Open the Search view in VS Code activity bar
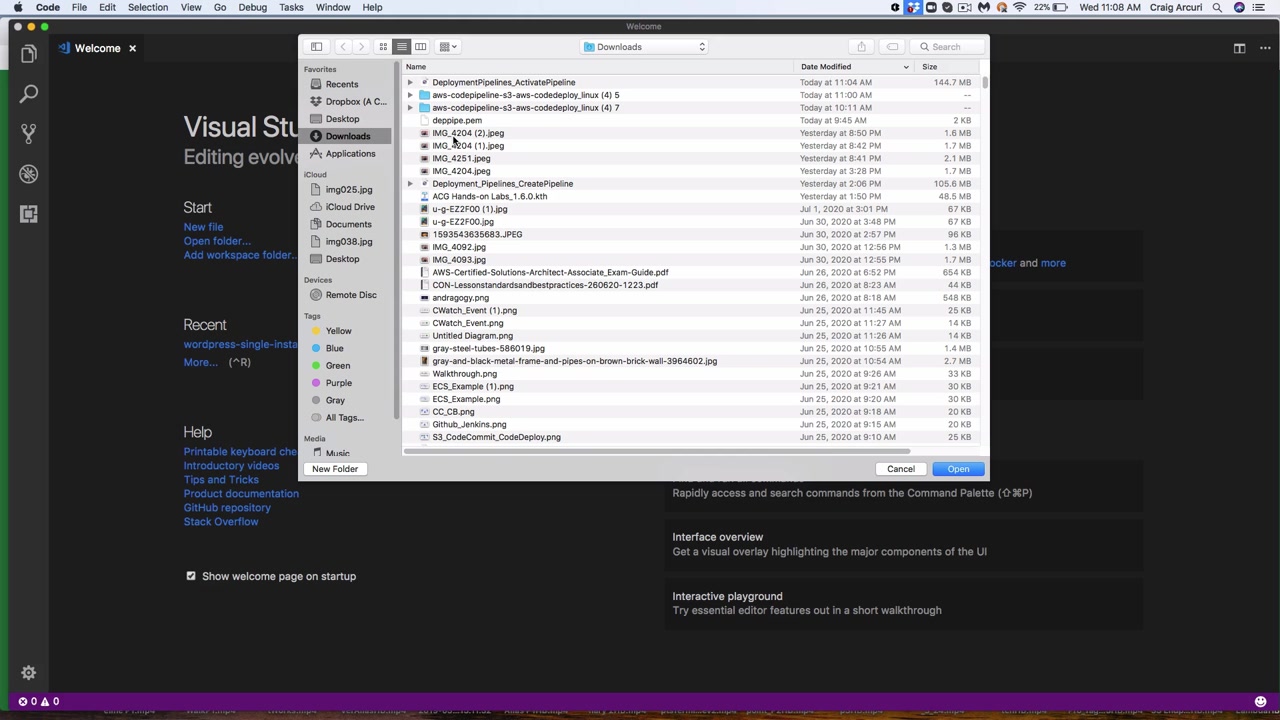 (28, 94)
